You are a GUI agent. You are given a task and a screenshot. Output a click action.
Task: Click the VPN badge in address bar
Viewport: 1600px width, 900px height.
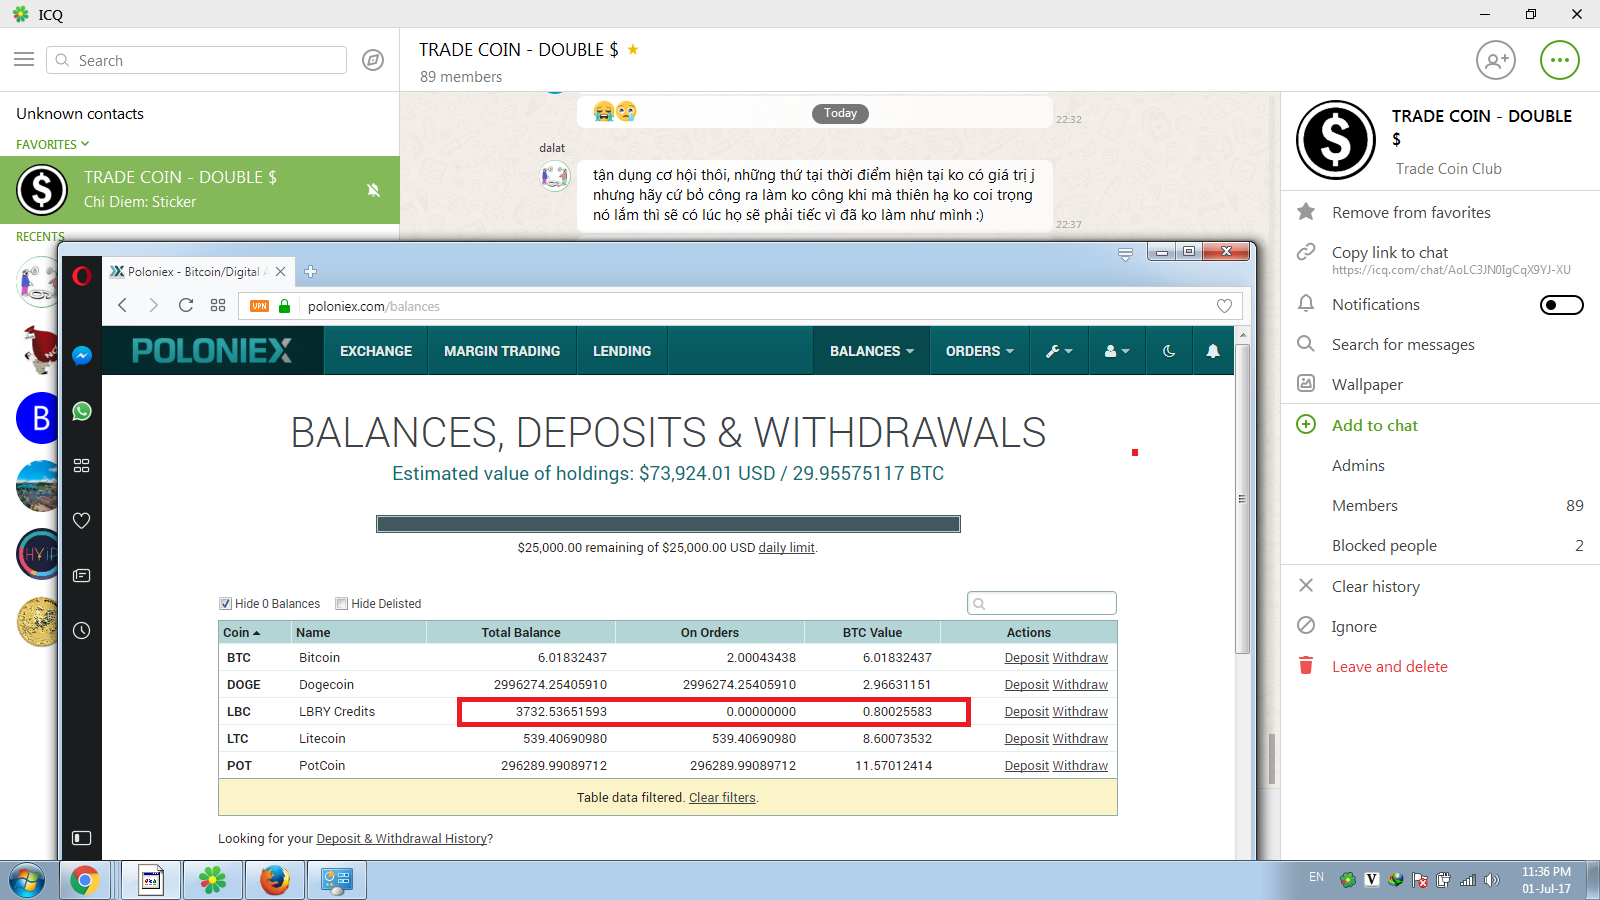pos(260,306)
